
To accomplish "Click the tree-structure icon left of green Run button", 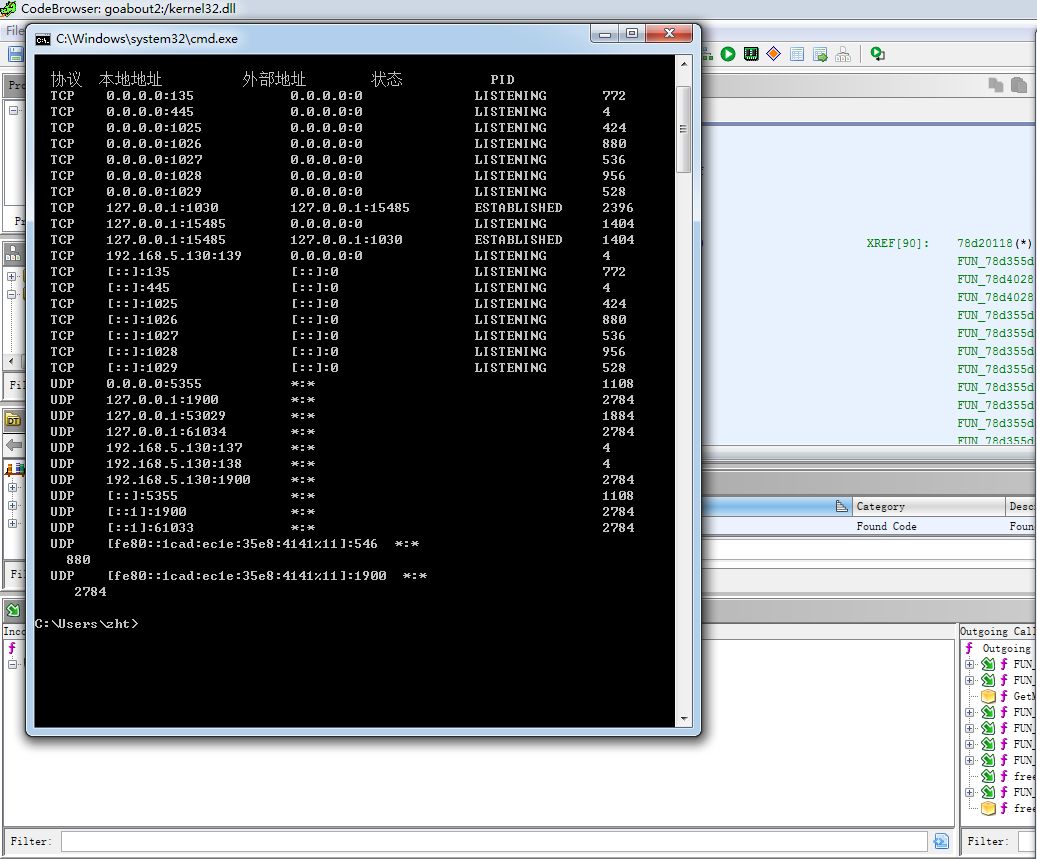I will pos(707,54).
